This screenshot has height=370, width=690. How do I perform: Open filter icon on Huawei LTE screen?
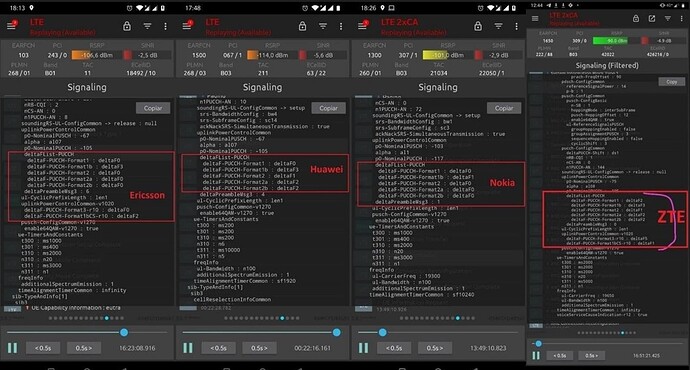[x=323, y=26]
